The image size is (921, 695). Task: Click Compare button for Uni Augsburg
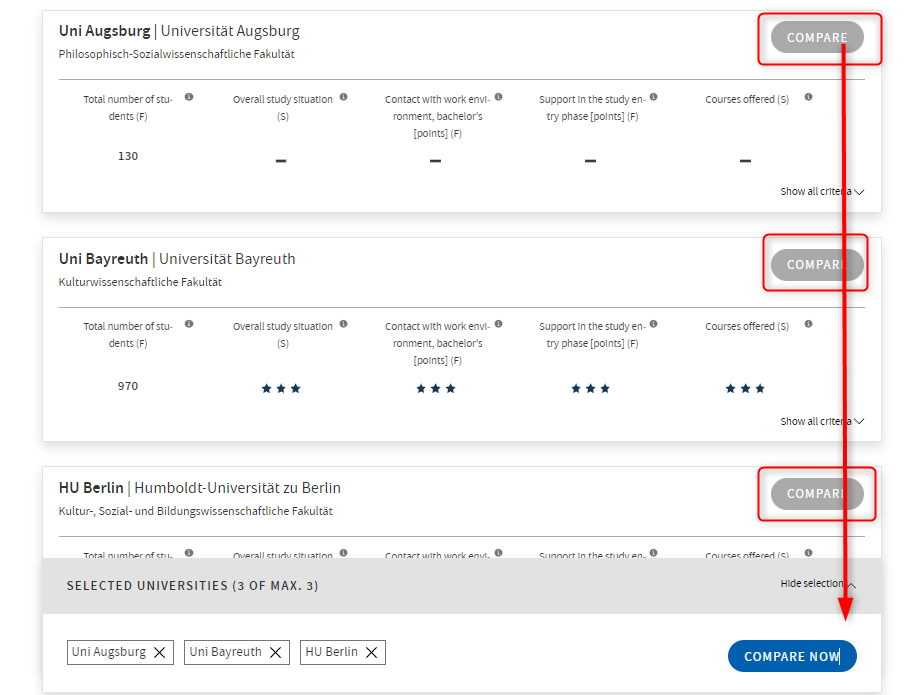pyautogui.click(x=817, y=38)
